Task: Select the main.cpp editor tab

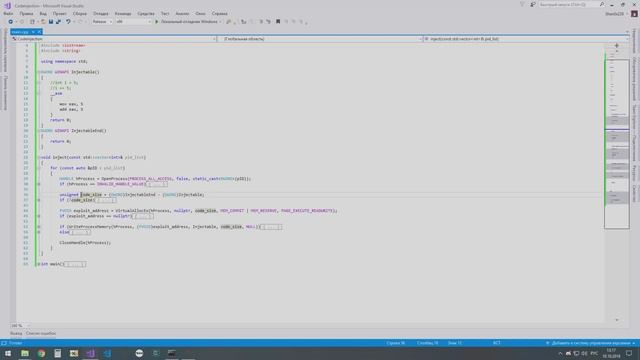Action: (20, 31)
